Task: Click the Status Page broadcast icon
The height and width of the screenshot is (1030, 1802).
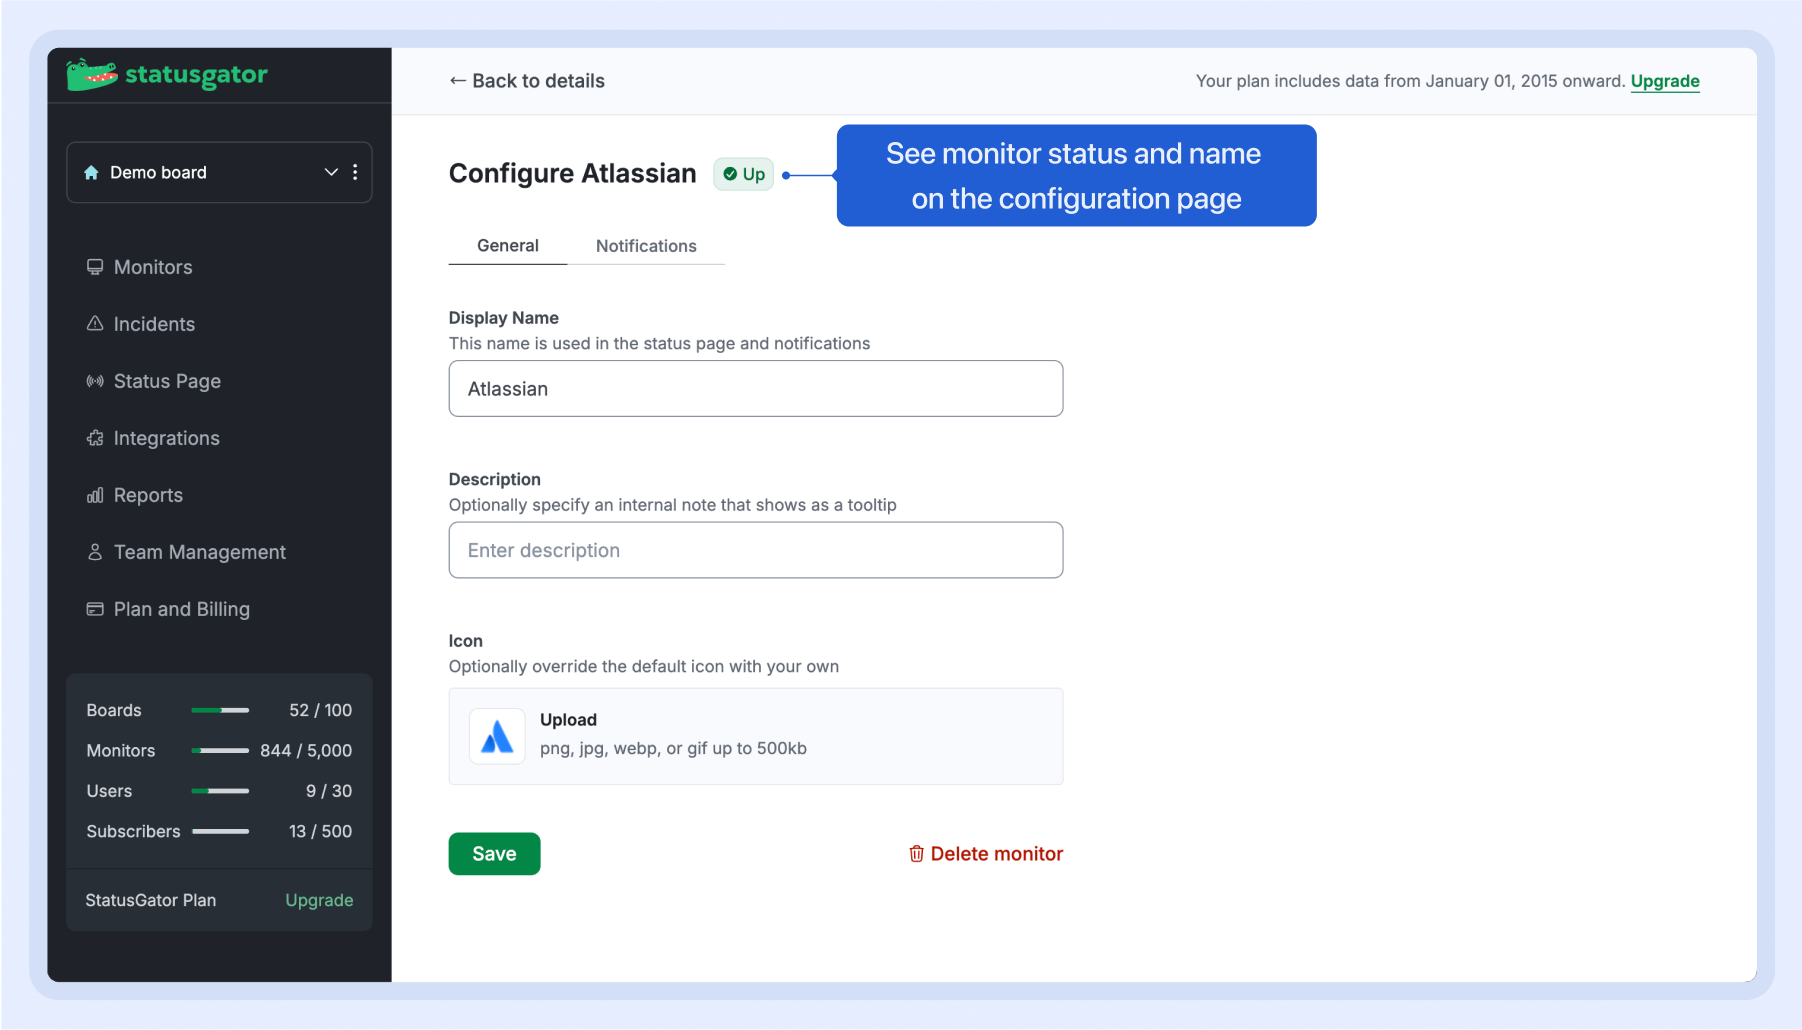Action: tap(95, 381)
